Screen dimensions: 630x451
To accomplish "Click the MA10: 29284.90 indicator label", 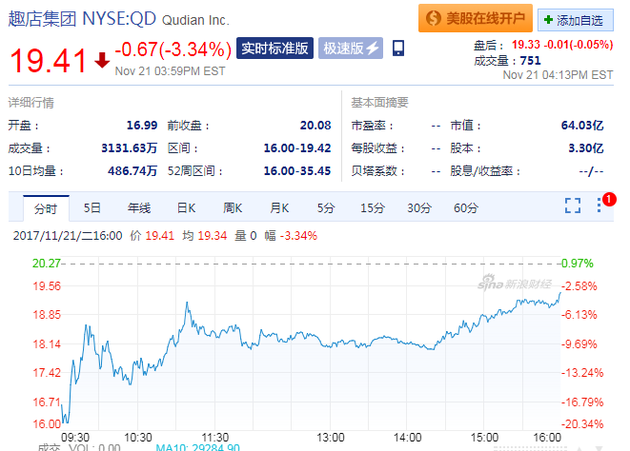I will [x=198, y=447].
